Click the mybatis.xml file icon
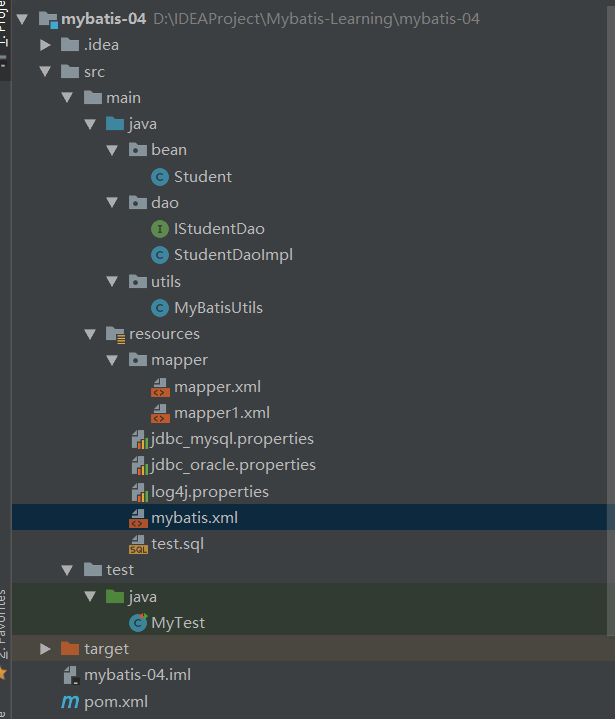Image resolution: width=615 pixels, height=719 pixels. click(x=138, y=519)
